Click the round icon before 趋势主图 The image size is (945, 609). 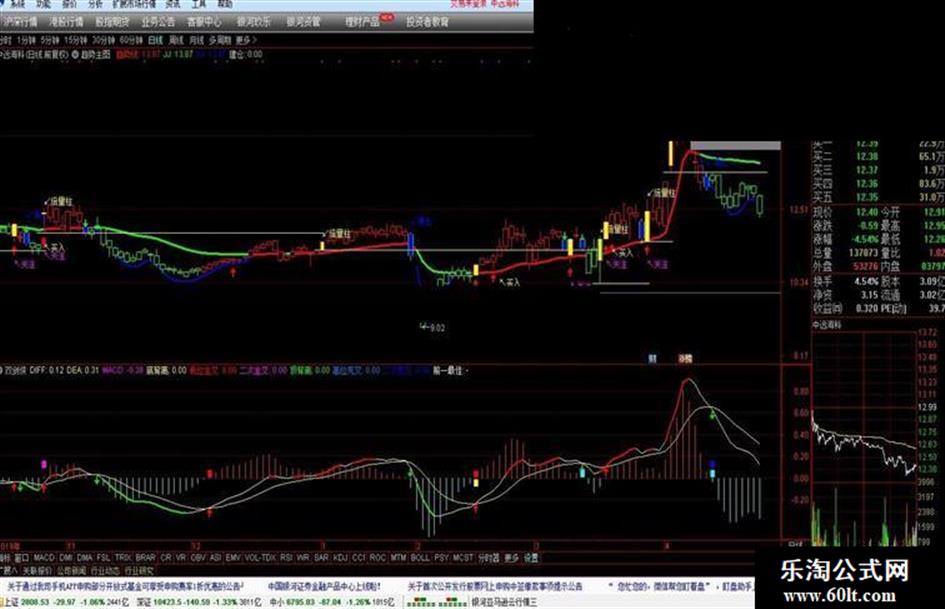pos(75,54)
